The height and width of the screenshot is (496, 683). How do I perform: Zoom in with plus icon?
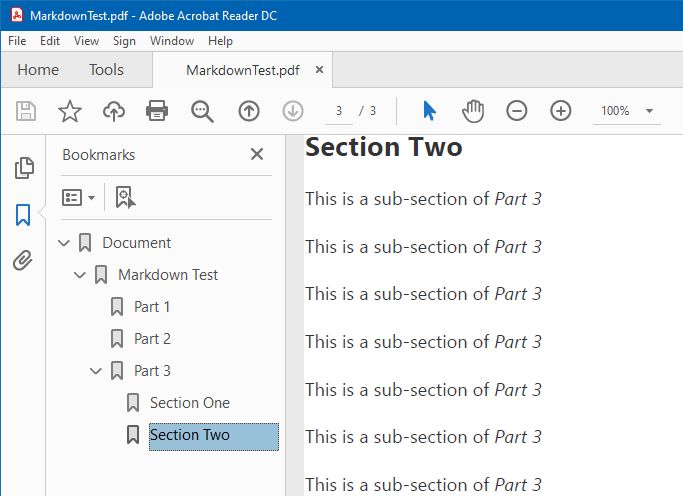pyautogui.click(x=561, y=111)
